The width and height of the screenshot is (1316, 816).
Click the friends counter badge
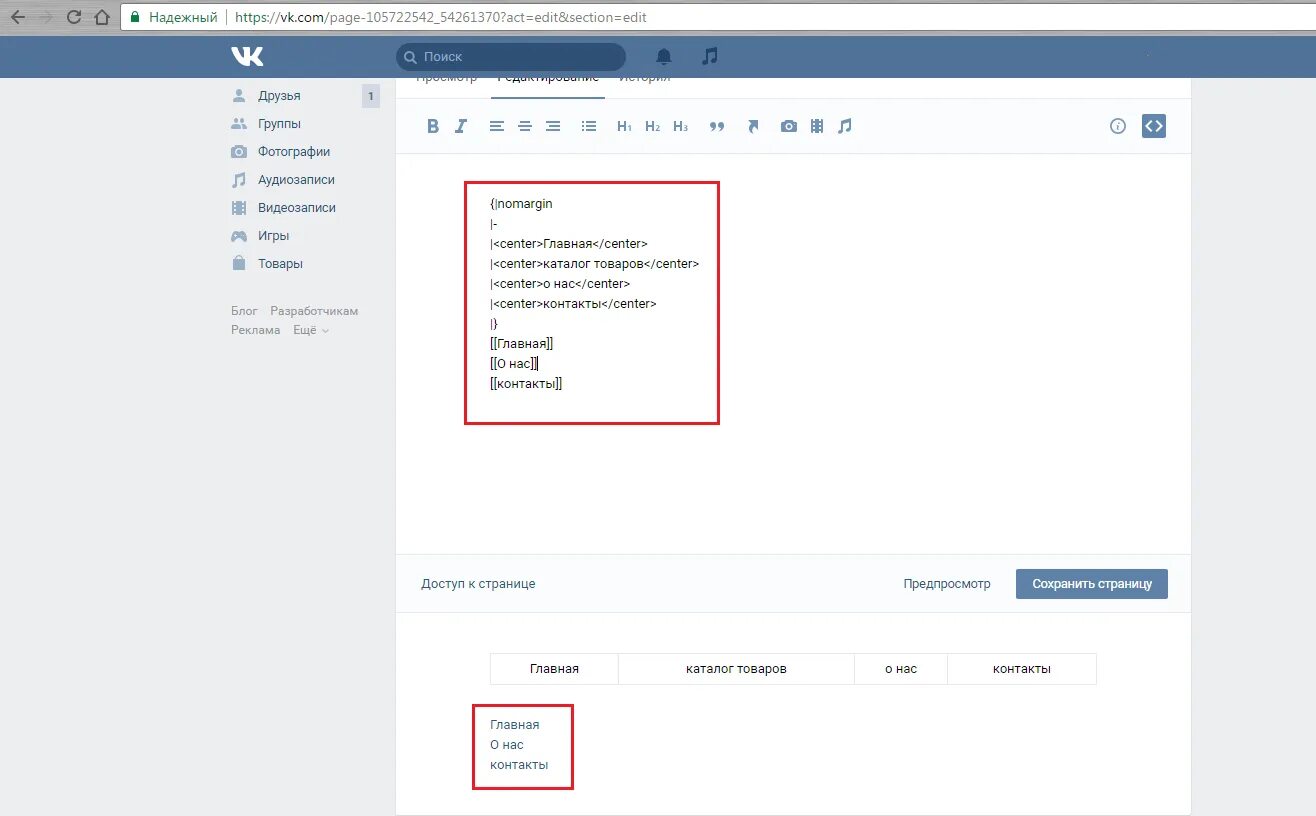point(371,96)
